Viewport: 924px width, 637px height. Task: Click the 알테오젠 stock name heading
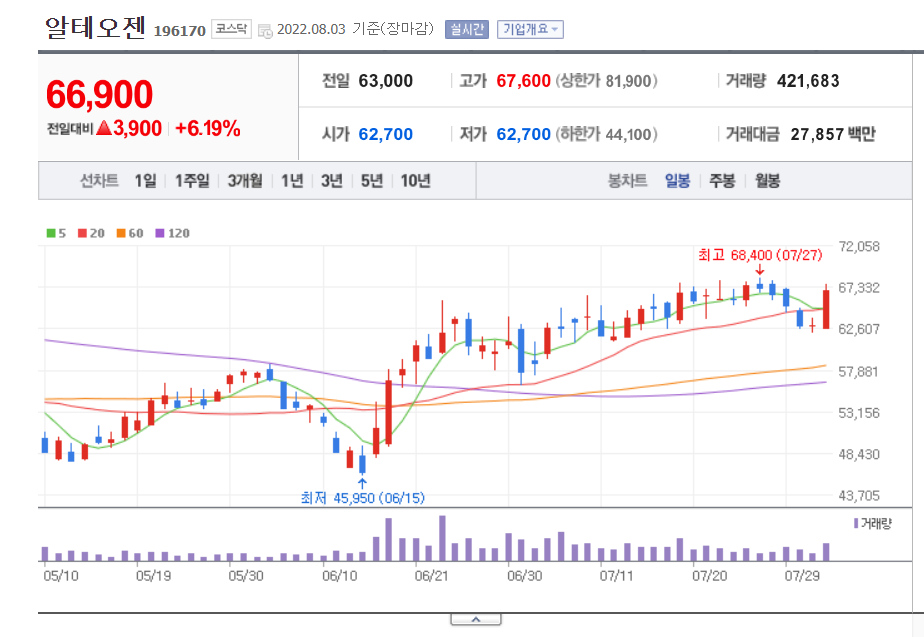click(95, 27)
